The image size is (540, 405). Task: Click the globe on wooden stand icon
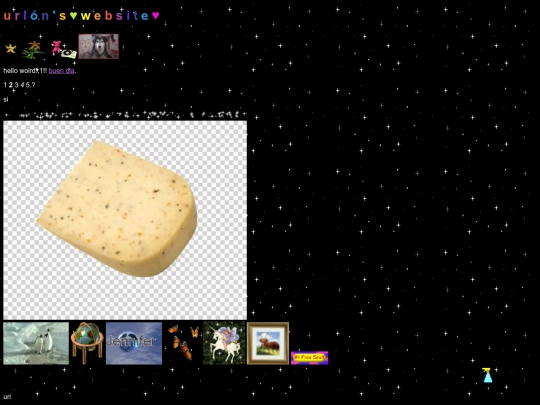point(87,343)
